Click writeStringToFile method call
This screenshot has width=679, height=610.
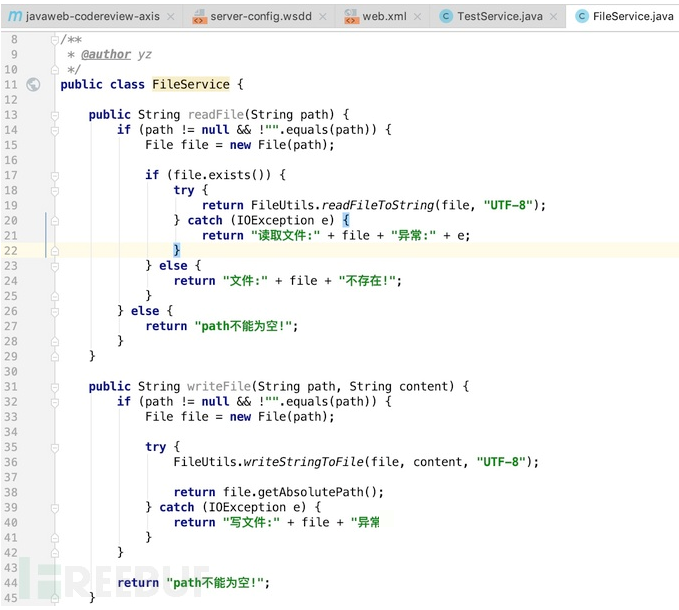304,462
